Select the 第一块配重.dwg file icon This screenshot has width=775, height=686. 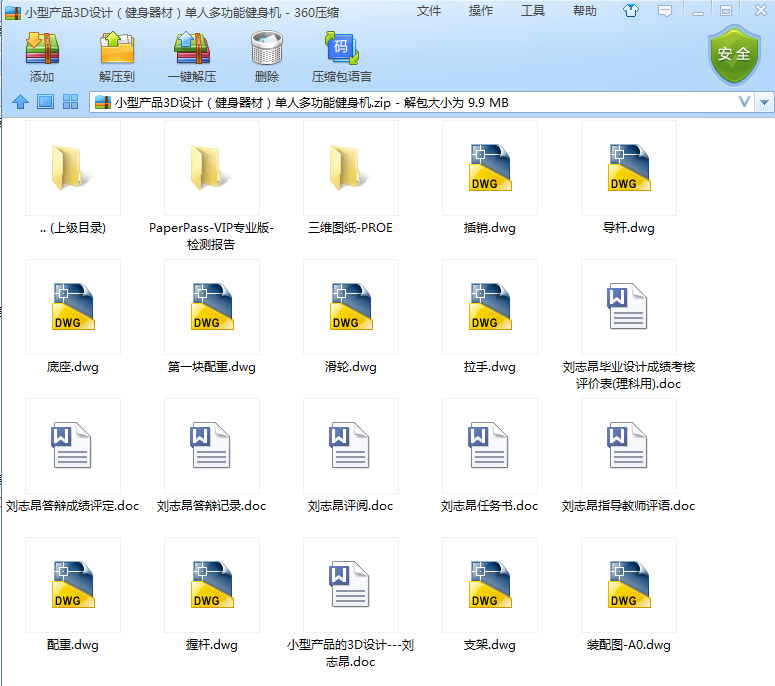pyautogui.click(x=212, y=307)
